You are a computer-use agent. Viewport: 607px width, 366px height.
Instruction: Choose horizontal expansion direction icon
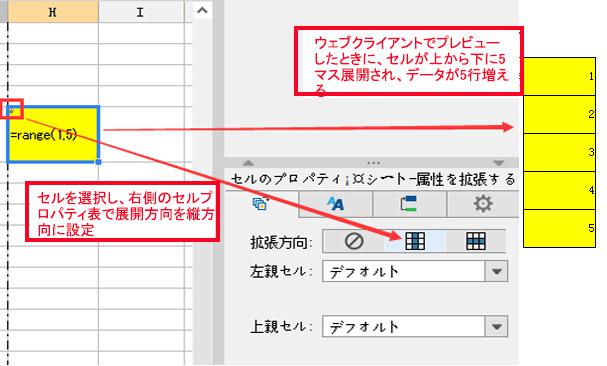[x=476, y=241]
